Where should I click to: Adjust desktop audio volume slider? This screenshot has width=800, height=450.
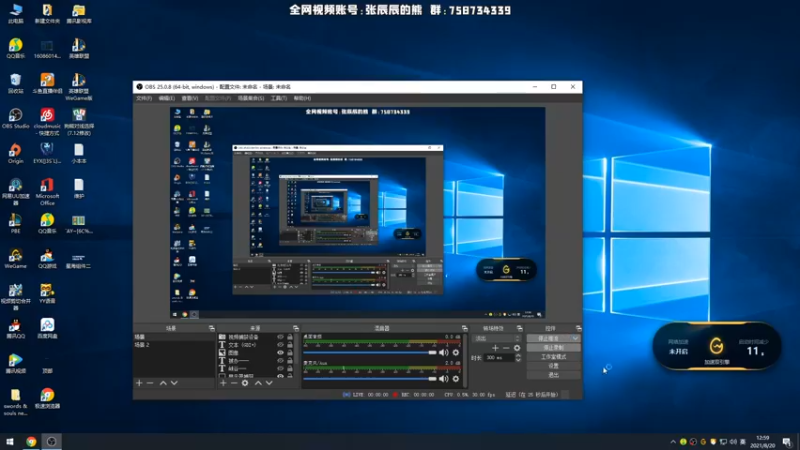point(370,353)
